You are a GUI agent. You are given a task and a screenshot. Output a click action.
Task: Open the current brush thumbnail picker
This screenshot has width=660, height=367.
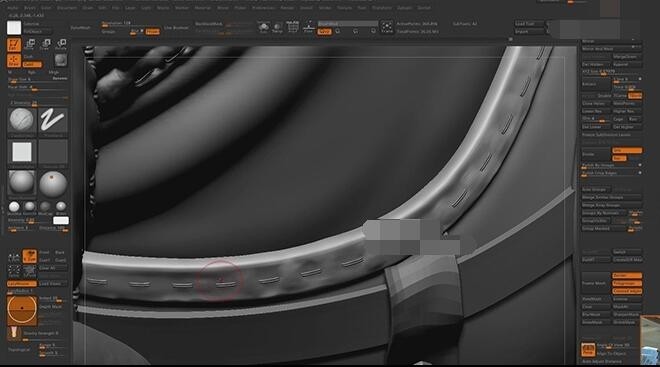[21, 120]
